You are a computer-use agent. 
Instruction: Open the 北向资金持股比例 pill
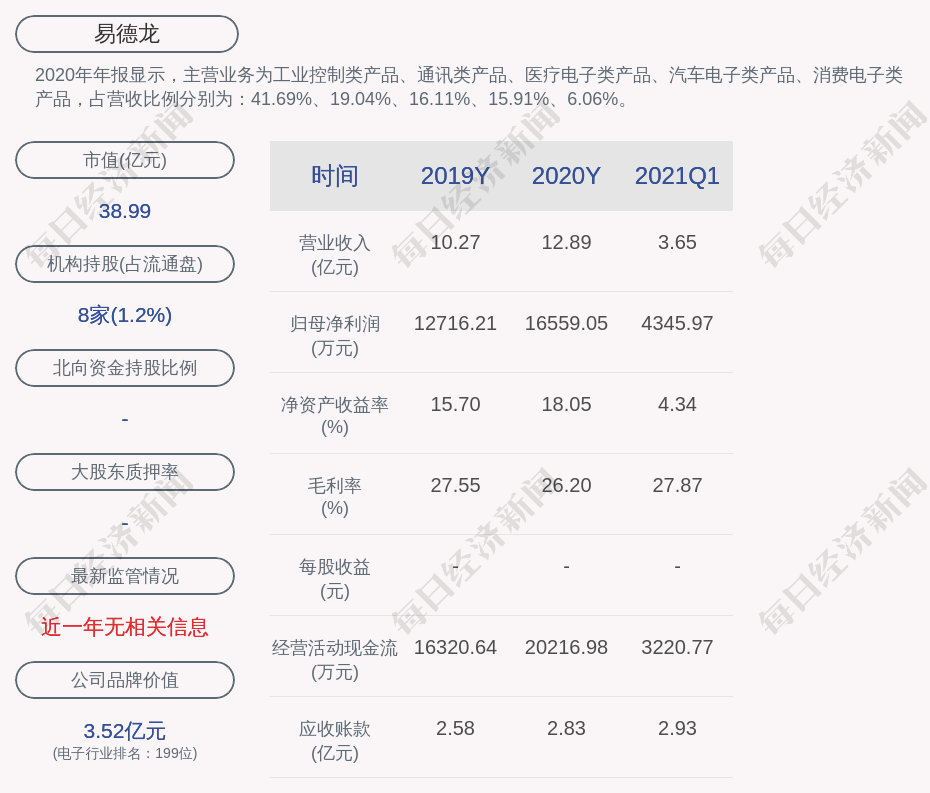[x=125, y=368]
